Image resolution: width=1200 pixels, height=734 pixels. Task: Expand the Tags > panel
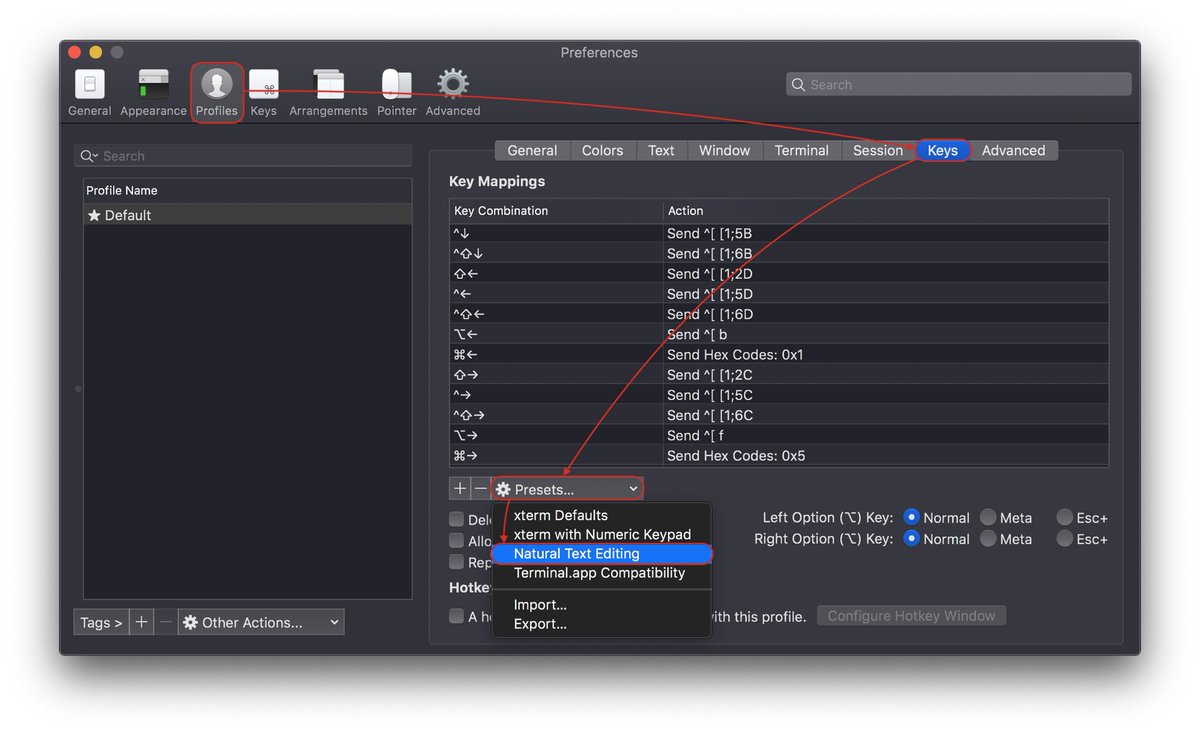[101, 622]
